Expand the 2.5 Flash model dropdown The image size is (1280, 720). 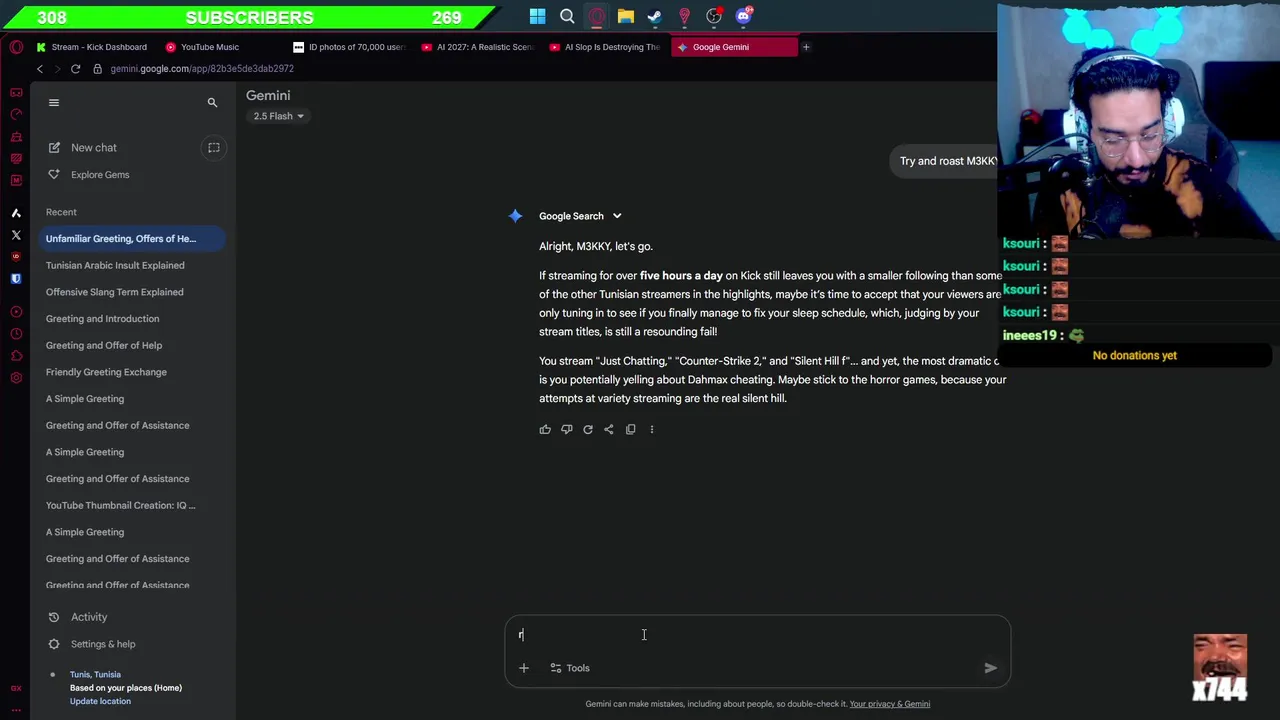click(278, 116)
